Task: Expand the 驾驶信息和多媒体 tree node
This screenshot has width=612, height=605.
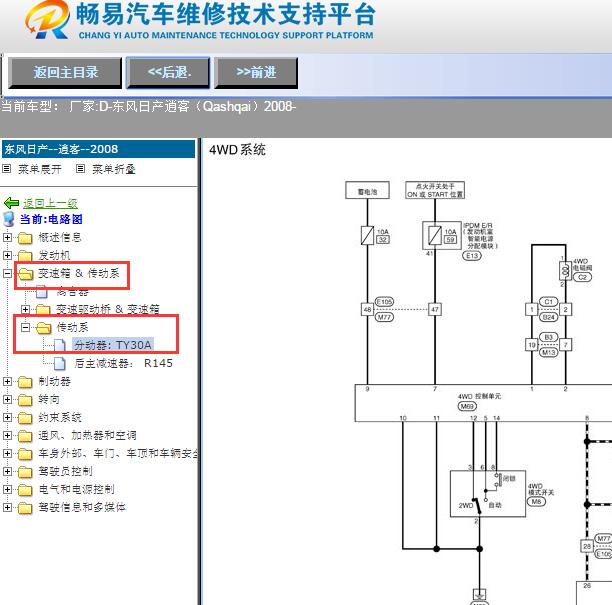Action: (x=7, y=507)
